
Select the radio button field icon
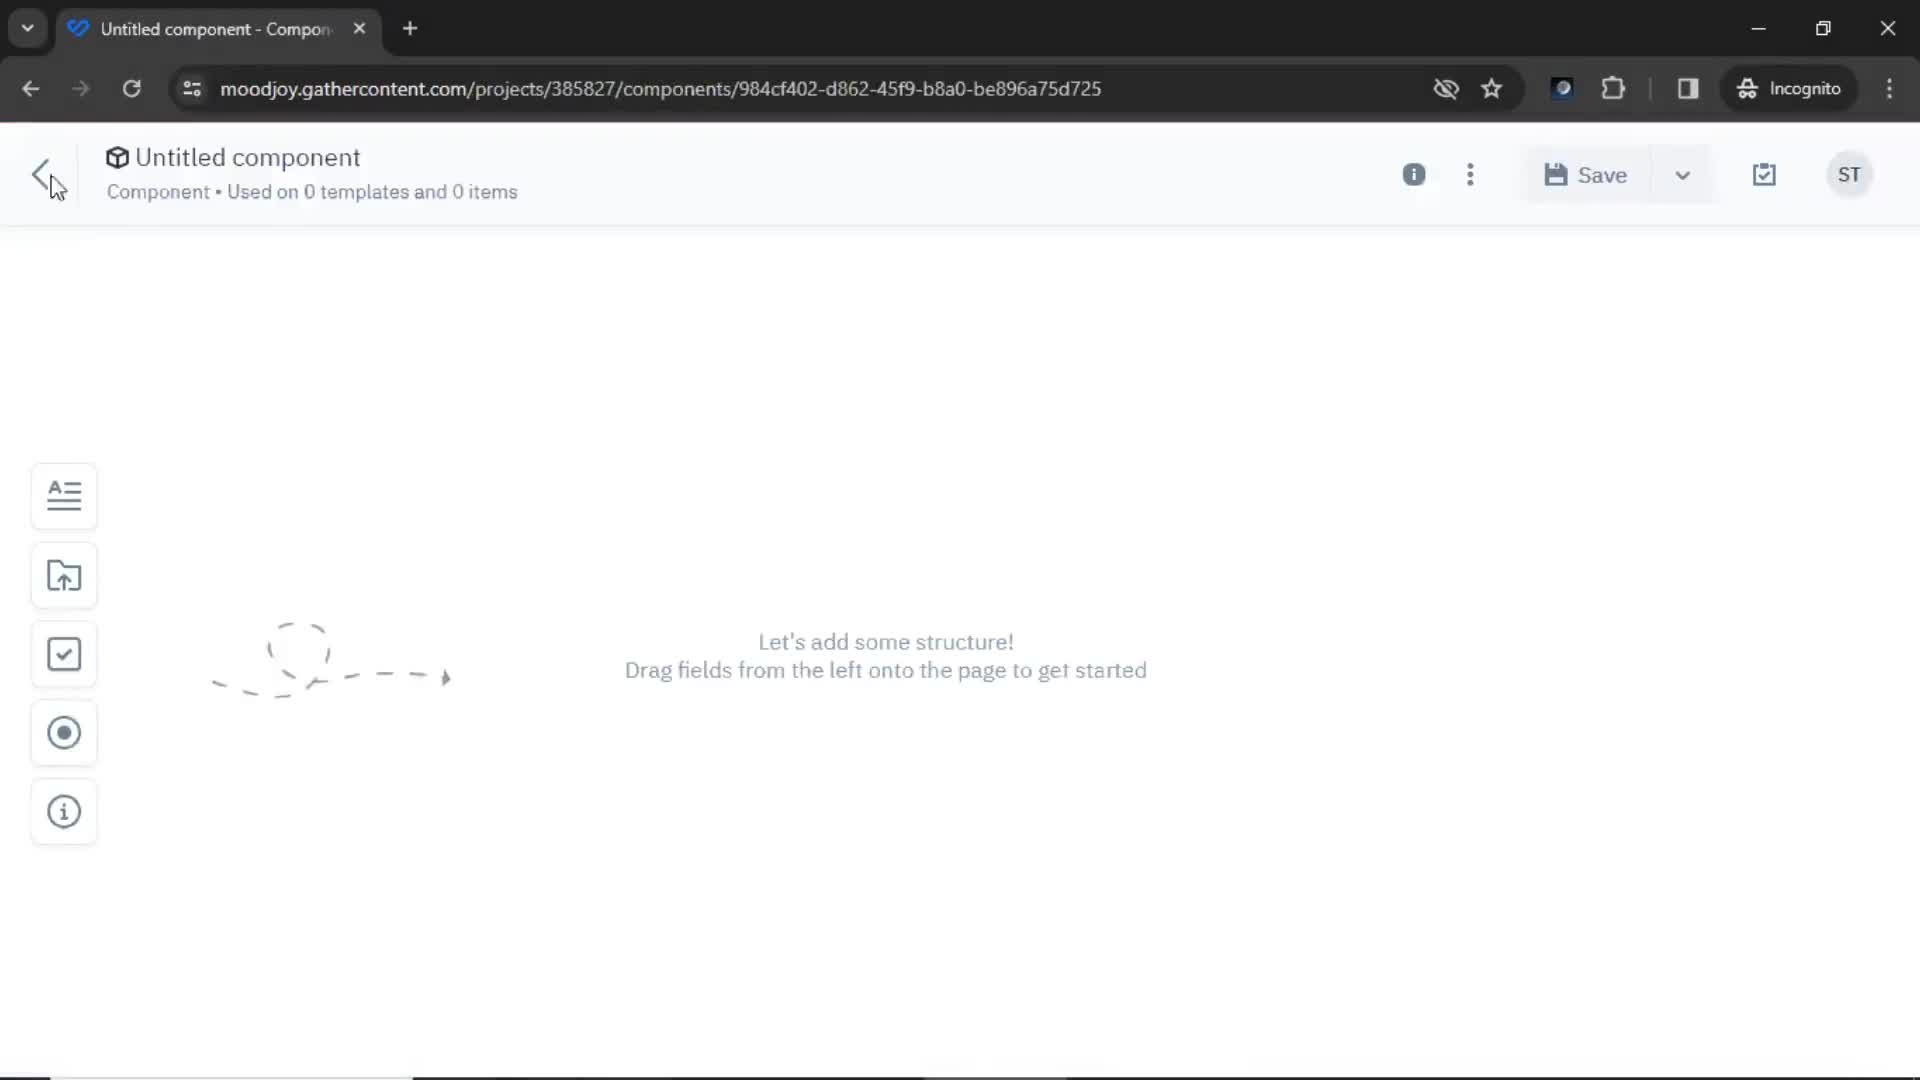[x=63, y=733]
